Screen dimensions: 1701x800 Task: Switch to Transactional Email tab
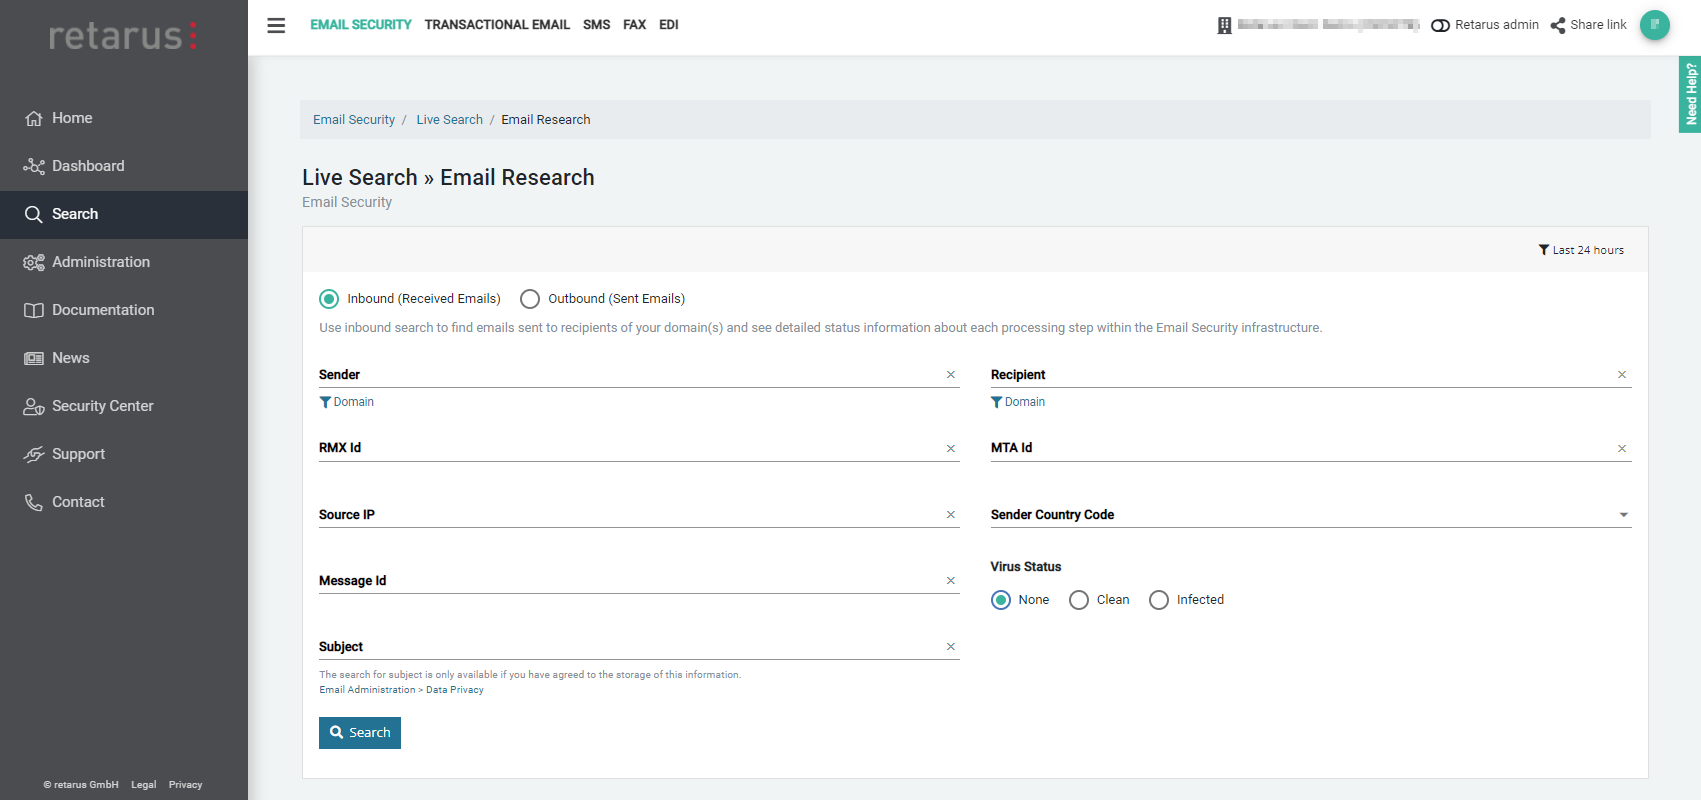[x=497, y=25]
